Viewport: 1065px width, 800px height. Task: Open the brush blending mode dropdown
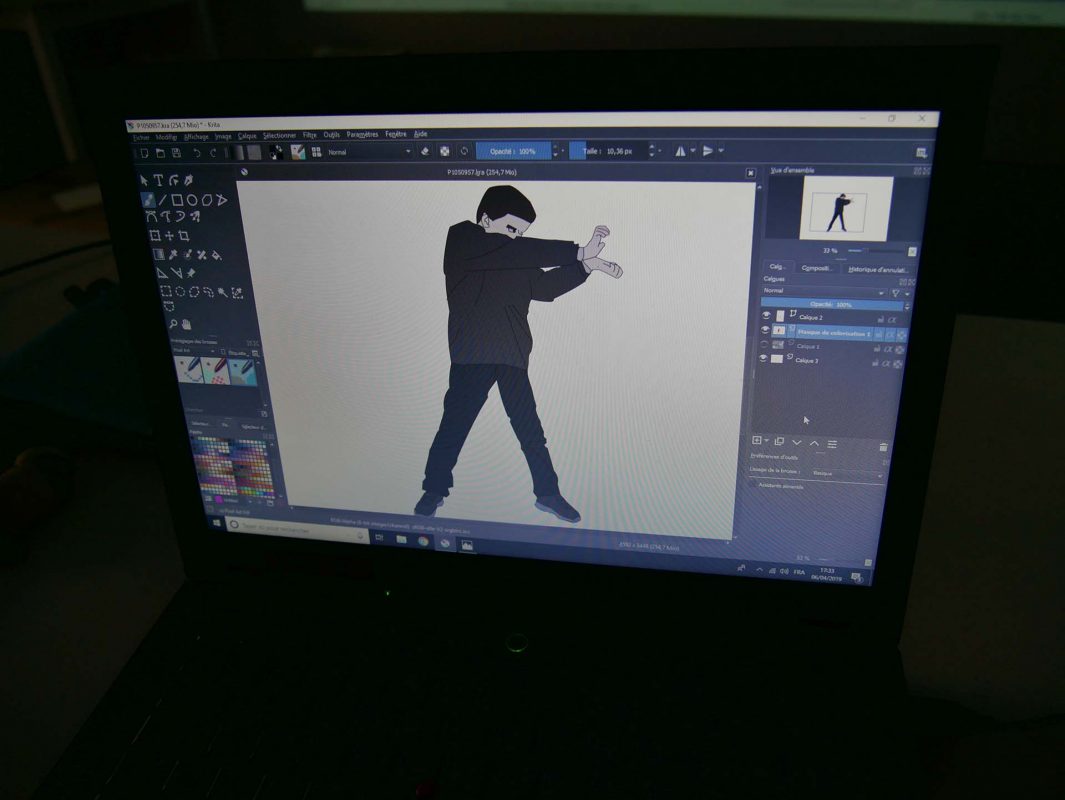367,152
